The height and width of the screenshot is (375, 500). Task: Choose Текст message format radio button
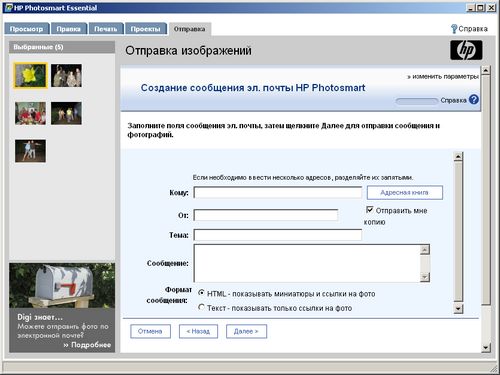click(201, 307)
